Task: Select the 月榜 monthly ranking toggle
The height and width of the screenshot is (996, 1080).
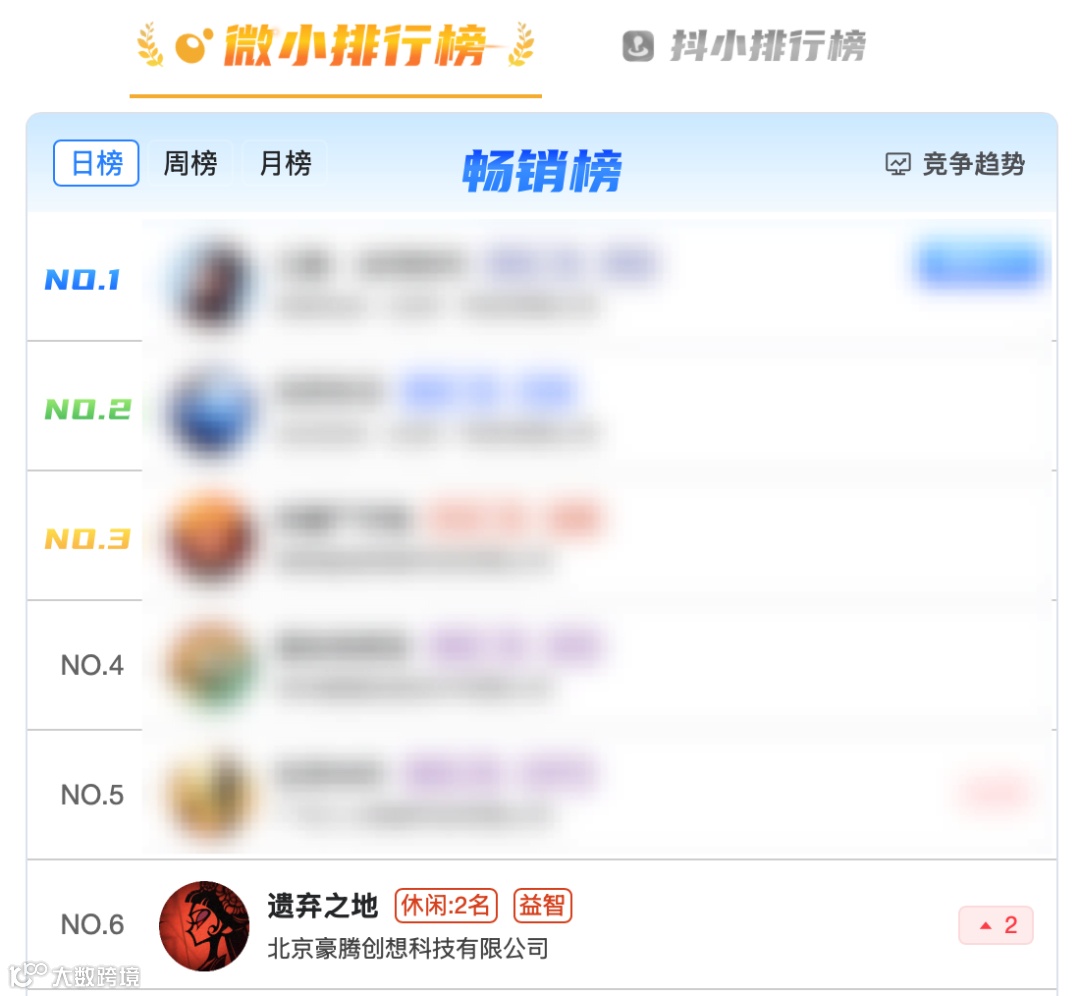Action: pyautogui.click(x=285, y=163)
